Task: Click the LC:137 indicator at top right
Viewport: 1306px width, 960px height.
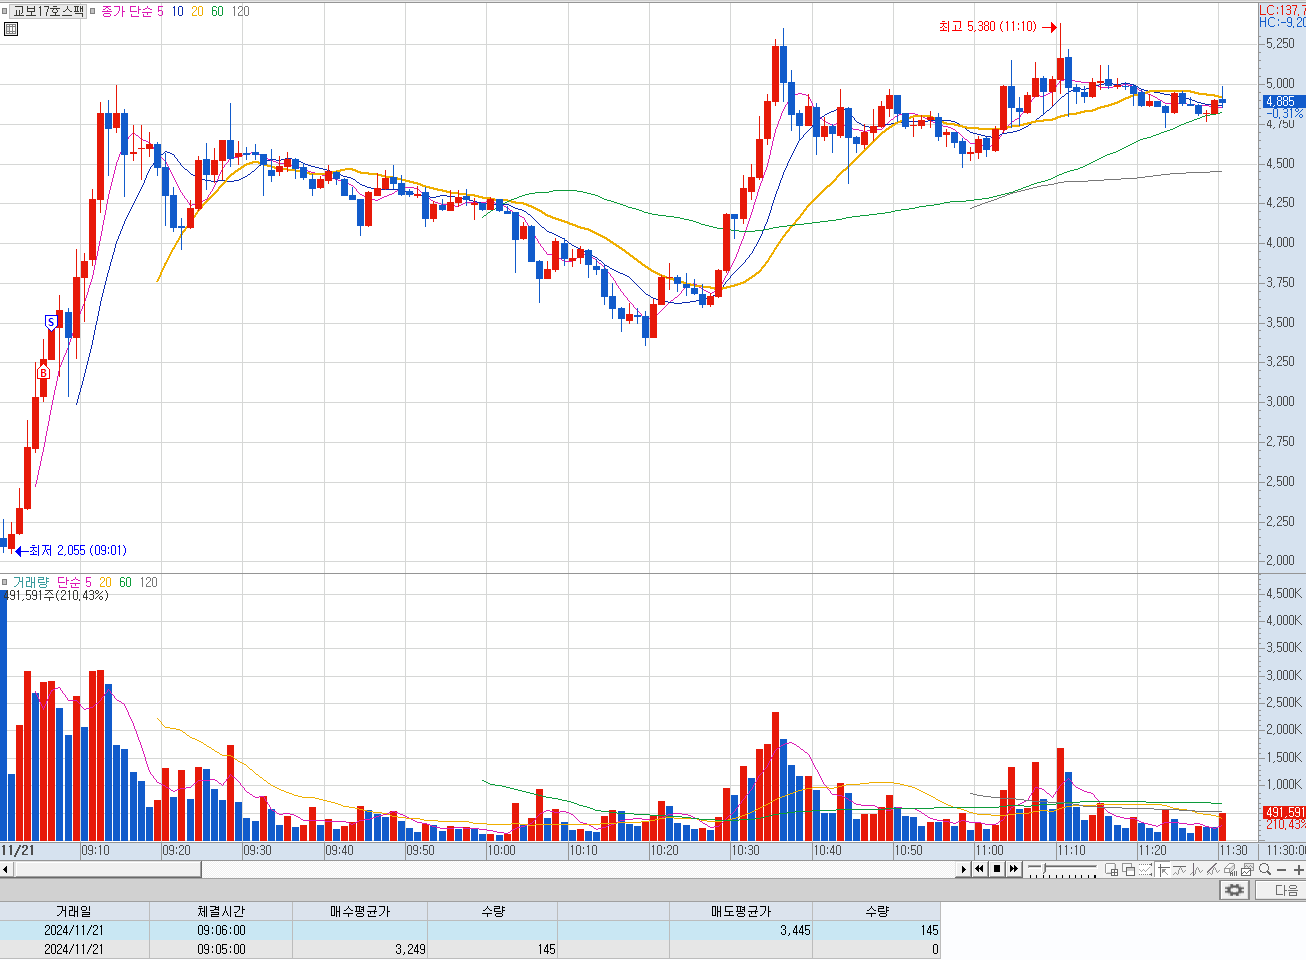Action: [x=1282, y=10]
